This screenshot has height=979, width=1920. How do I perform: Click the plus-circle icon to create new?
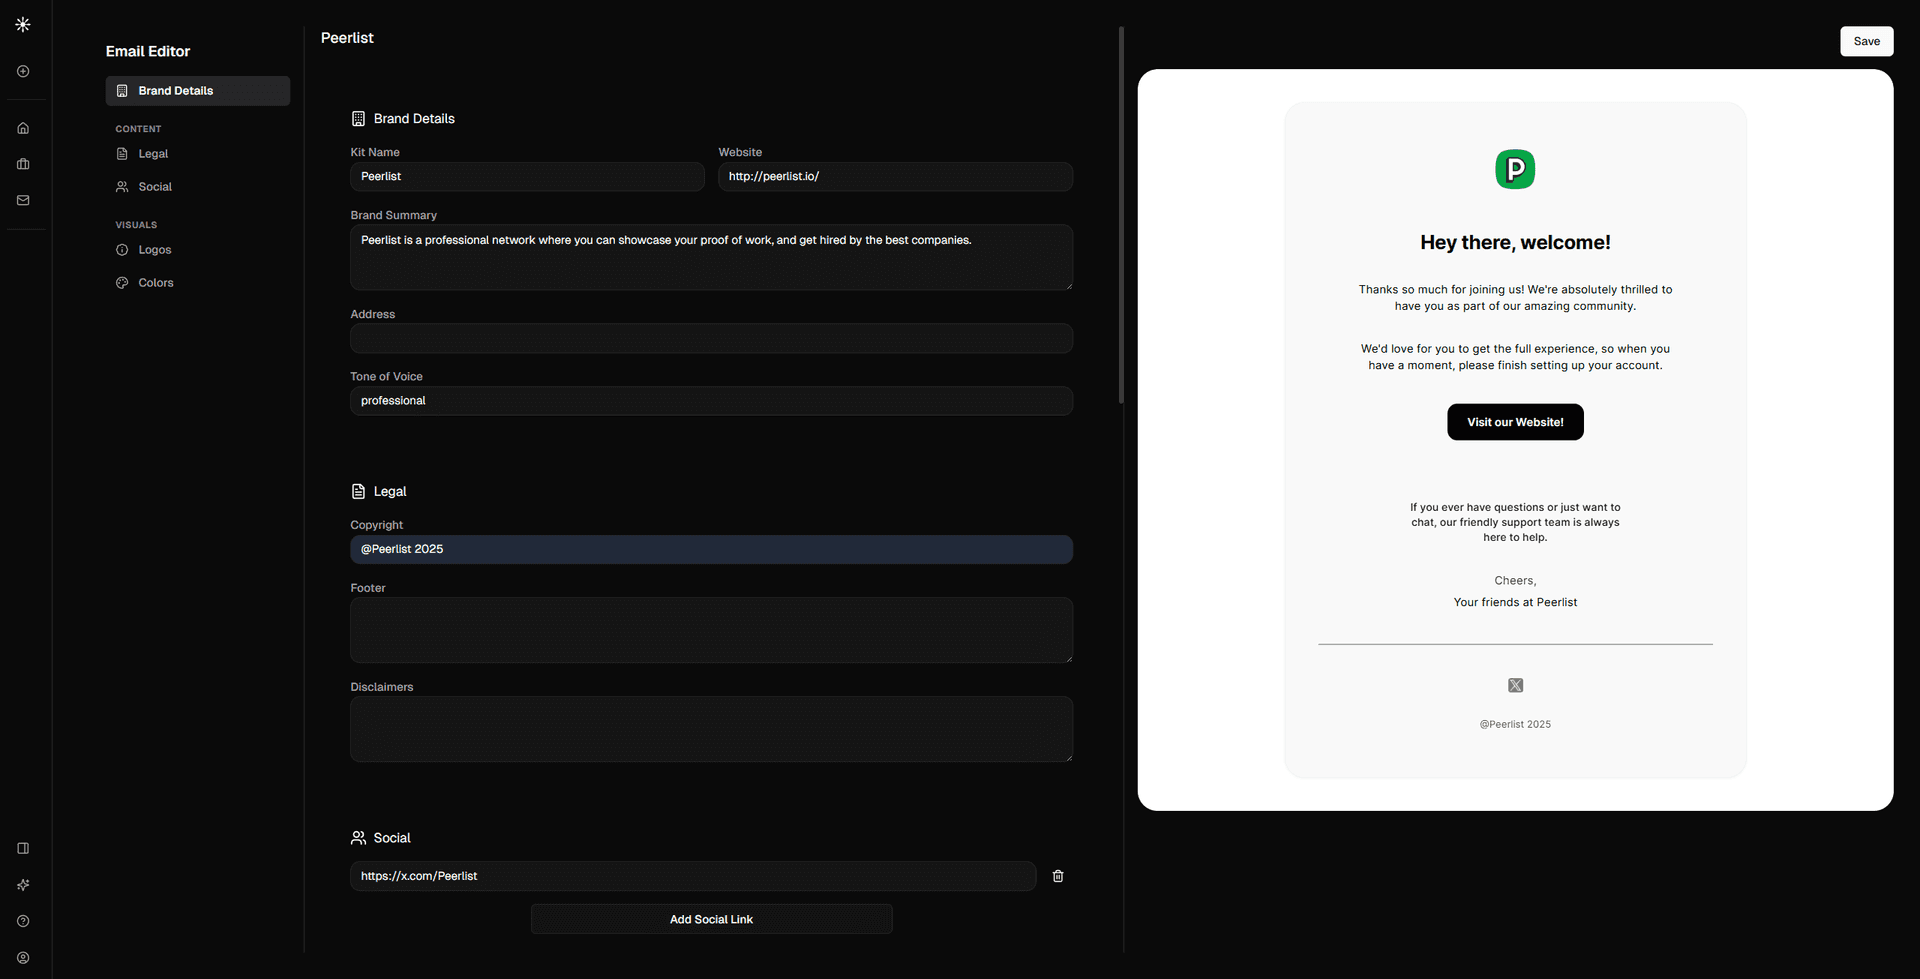pos(23,71)
